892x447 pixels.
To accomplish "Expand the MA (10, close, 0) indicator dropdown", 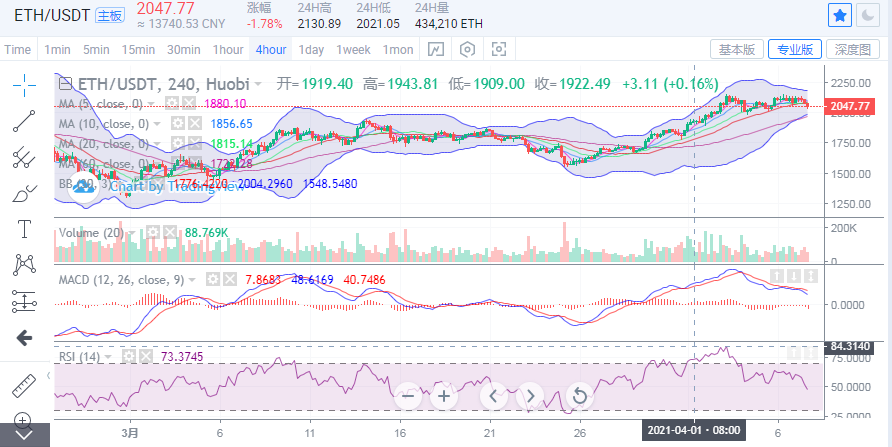I will pyautogui.click(x=158, y=123).
